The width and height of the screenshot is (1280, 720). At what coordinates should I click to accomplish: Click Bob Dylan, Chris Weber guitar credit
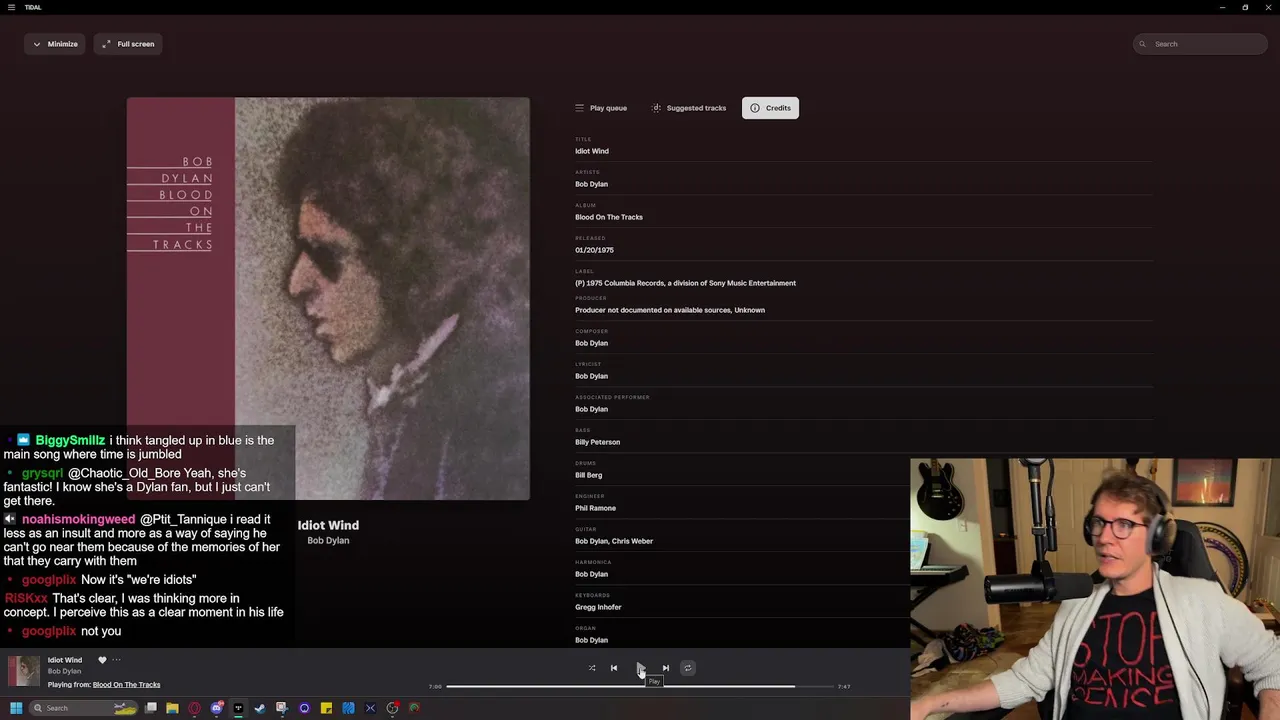614,541
